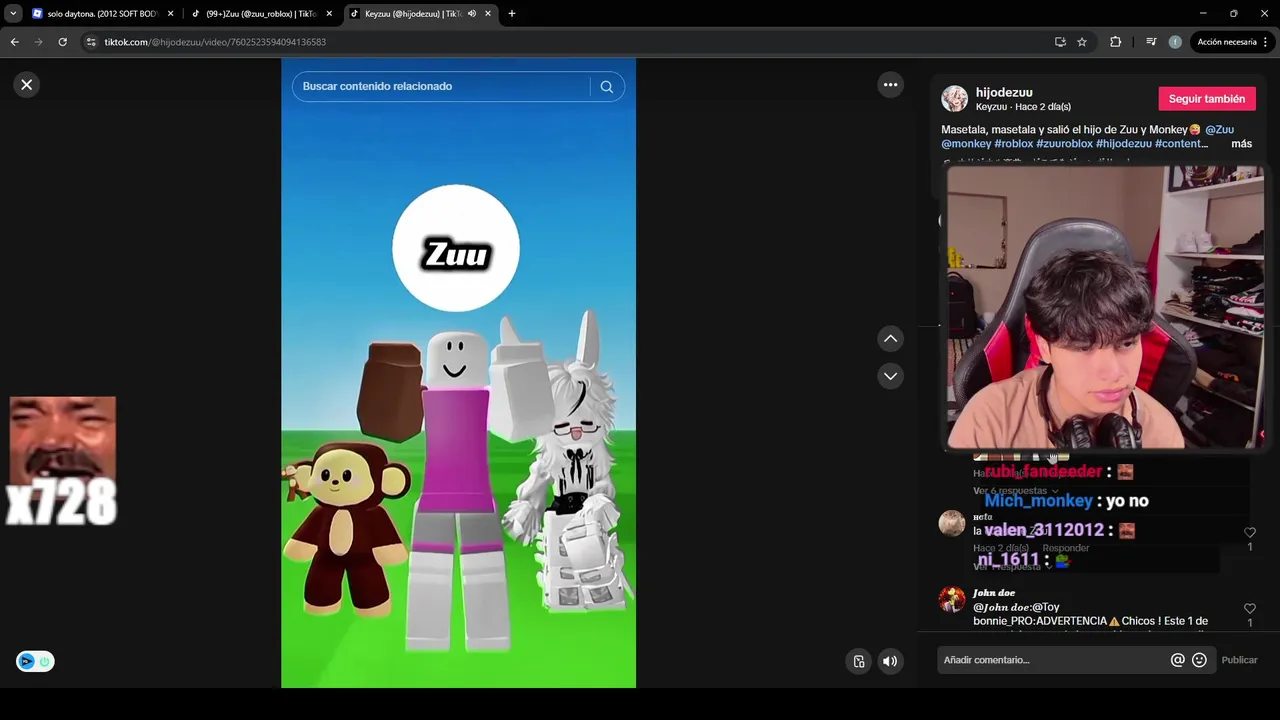Like the comment above John doe's with heart
The height and width of the screenshot is (720, 1280).
click(1249, 533)
